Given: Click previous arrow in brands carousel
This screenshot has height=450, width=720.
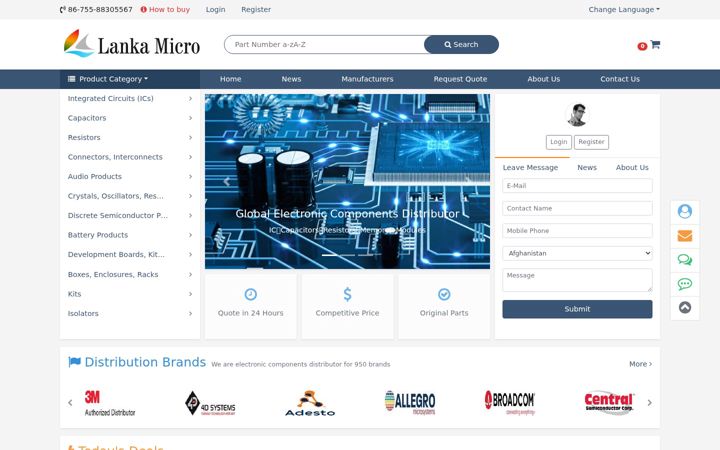Looking at the screenshot, I should click(x=70, y=403).
